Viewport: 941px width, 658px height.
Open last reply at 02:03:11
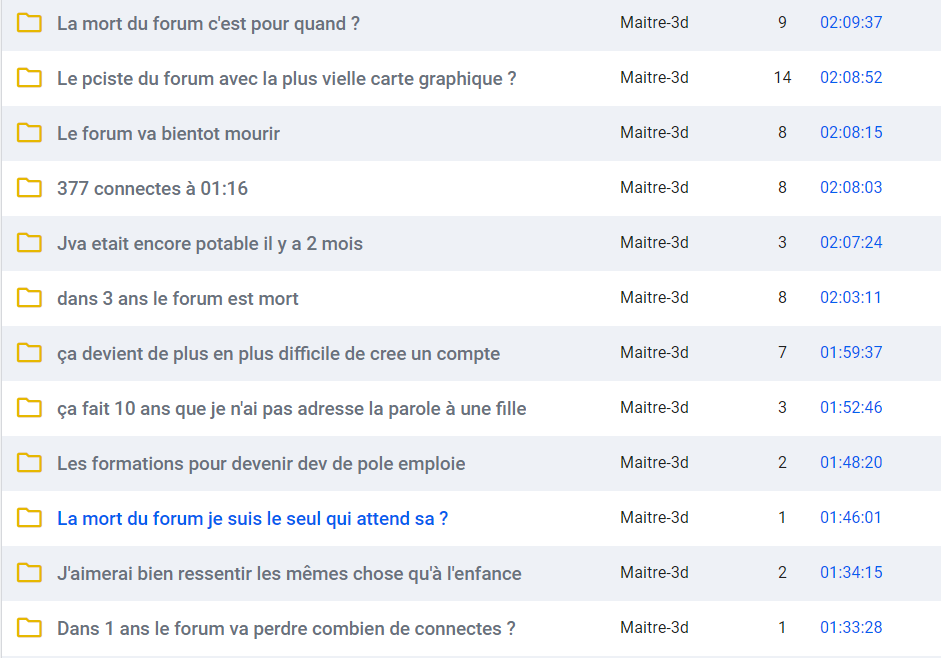[x=851, y=297]
